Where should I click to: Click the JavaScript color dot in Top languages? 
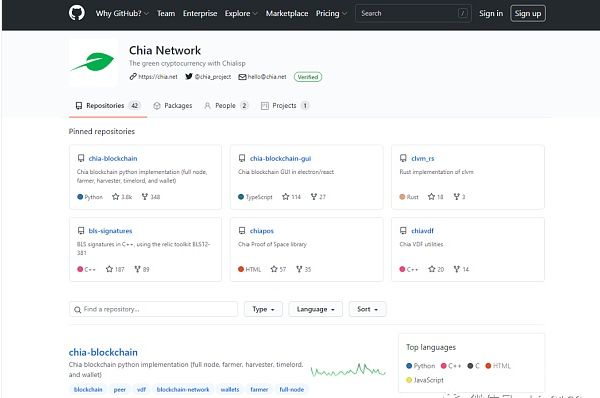click(x=409, y=380)
